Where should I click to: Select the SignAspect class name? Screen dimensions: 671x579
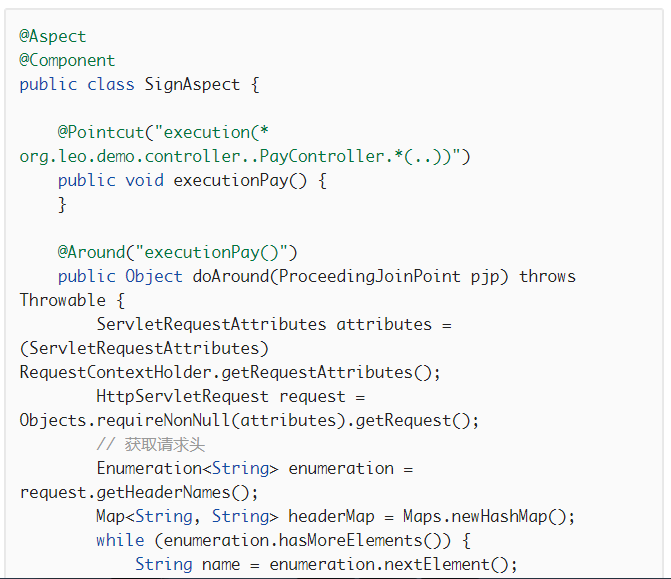click(x=192, y=84)
